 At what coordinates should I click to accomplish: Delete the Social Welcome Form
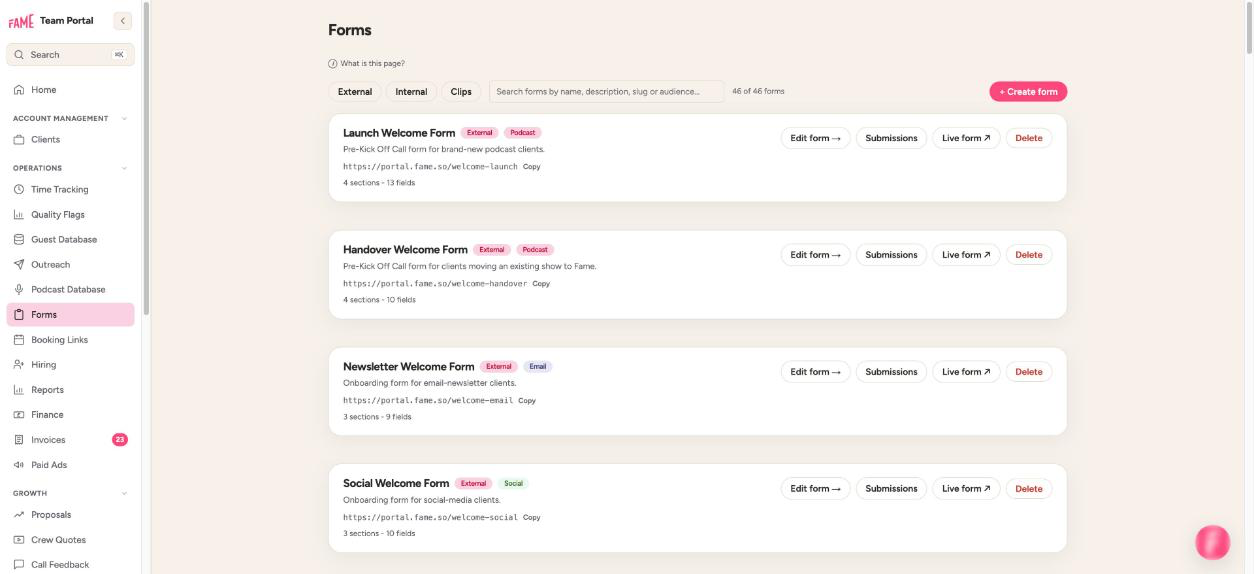click(x=1029, y=489)
